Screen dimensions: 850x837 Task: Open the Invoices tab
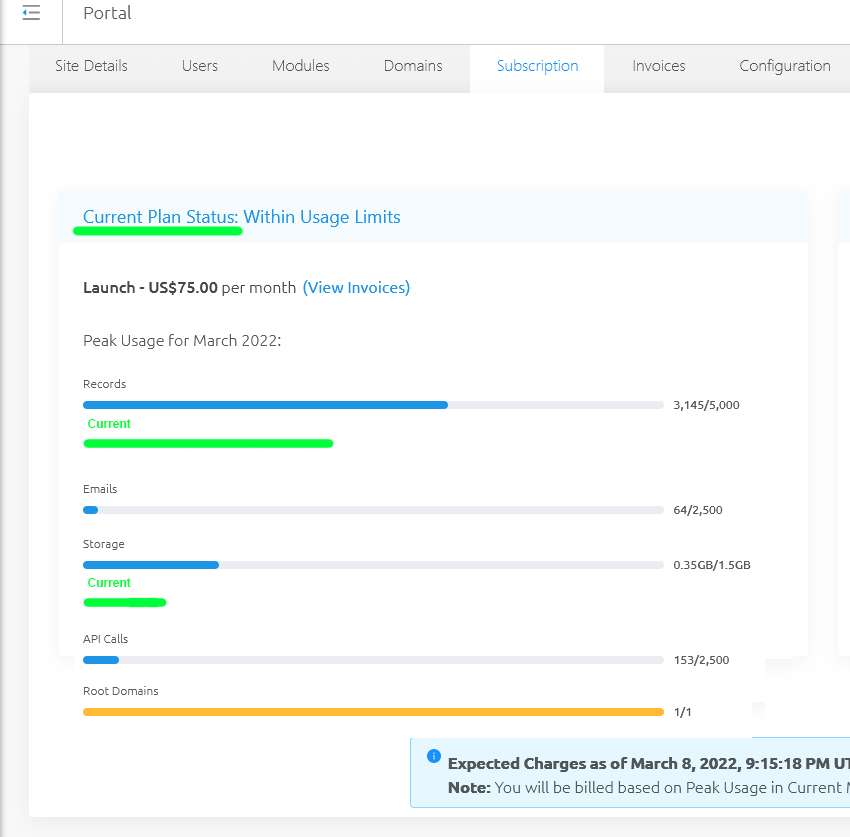click(659, 66)
